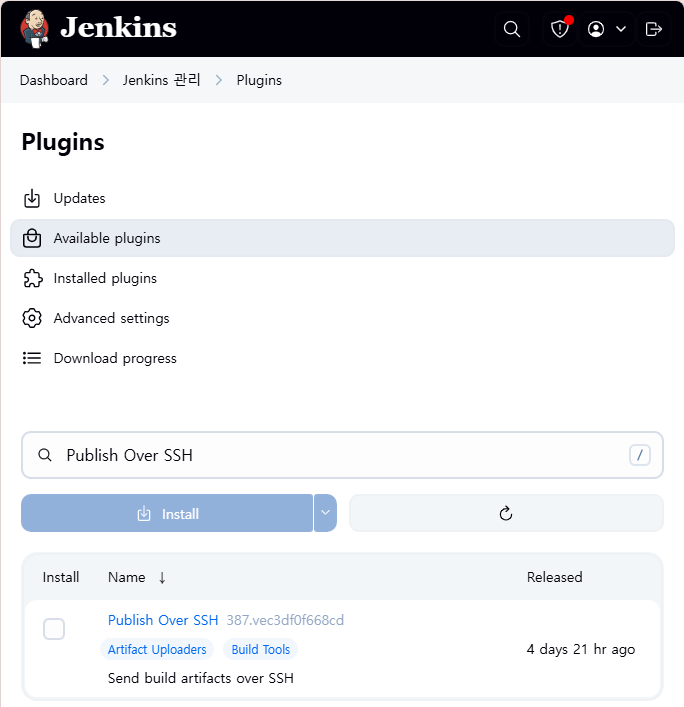Screen dimensions: 684x707
Task: Click breadcrumb chevron after Dashboard
Action: point(106,80)
